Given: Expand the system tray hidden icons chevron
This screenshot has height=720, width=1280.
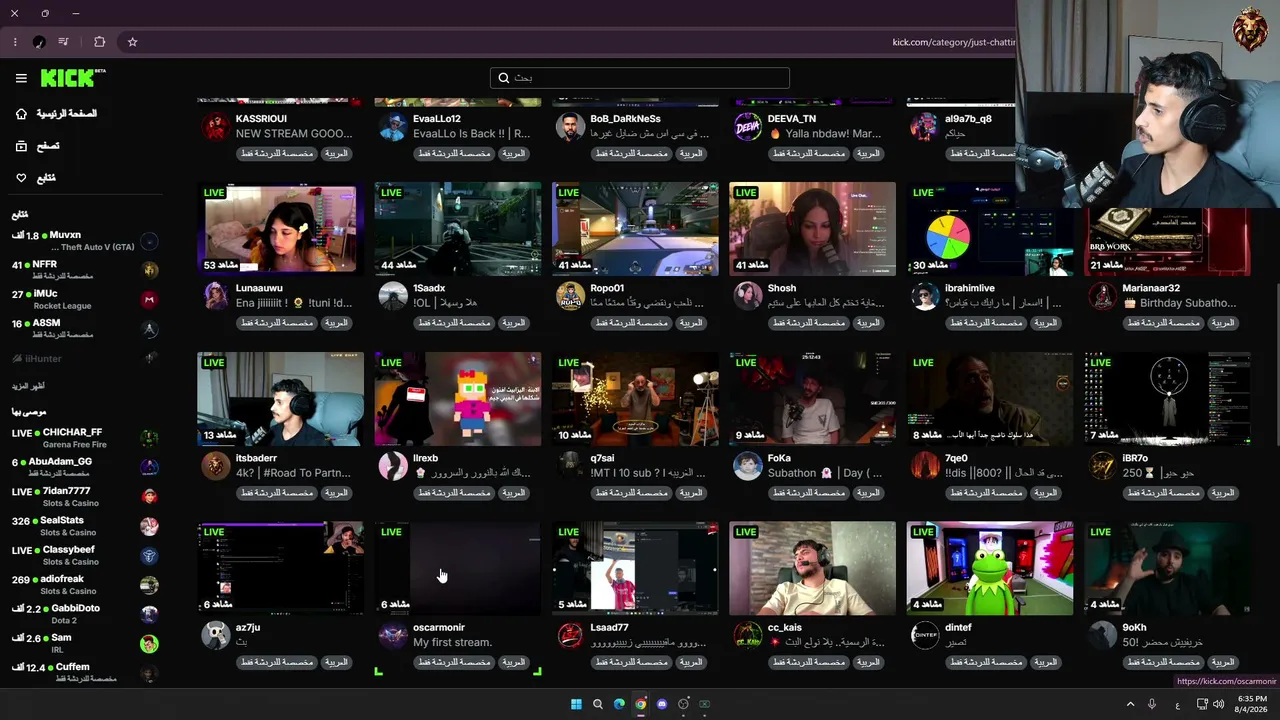Looking at the screenshot, I should (x=1130, y=704).
